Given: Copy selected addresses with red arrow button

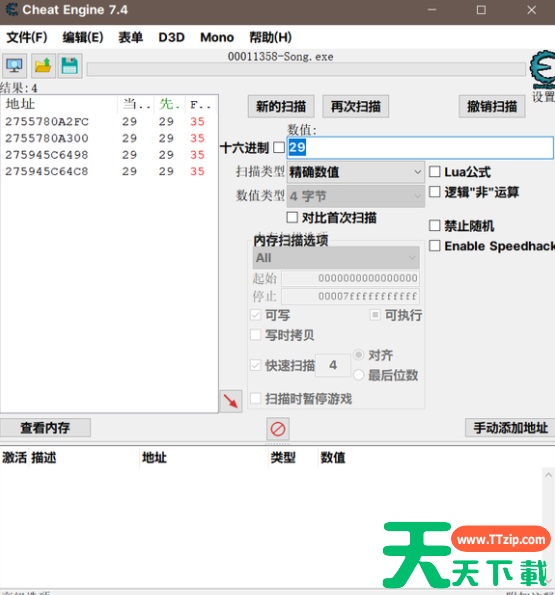Looking at the screenshot, I should pos(231,401).
